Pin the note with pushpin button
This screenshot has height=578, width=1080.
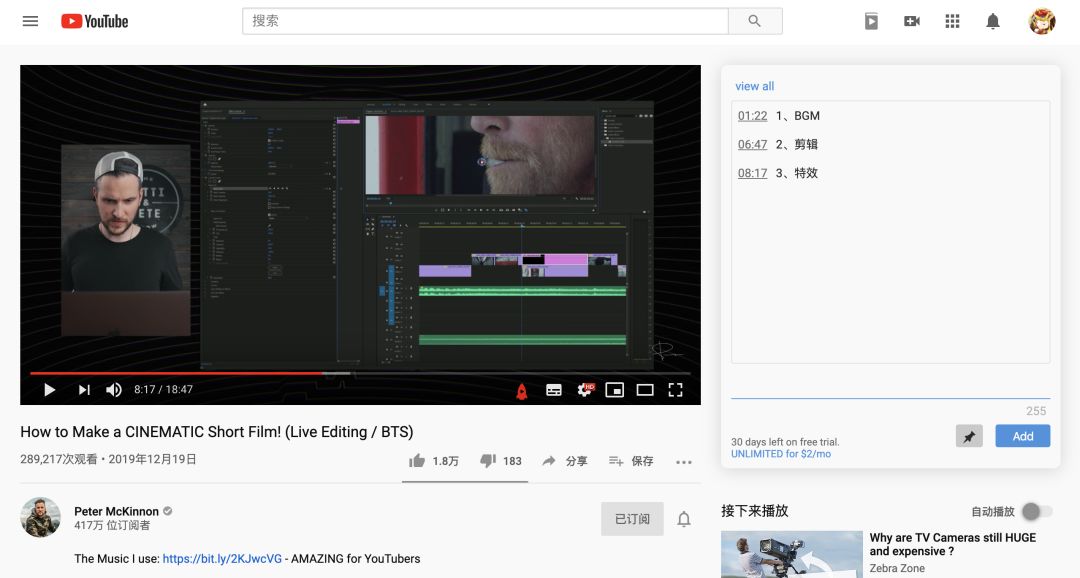pos(969,436)
